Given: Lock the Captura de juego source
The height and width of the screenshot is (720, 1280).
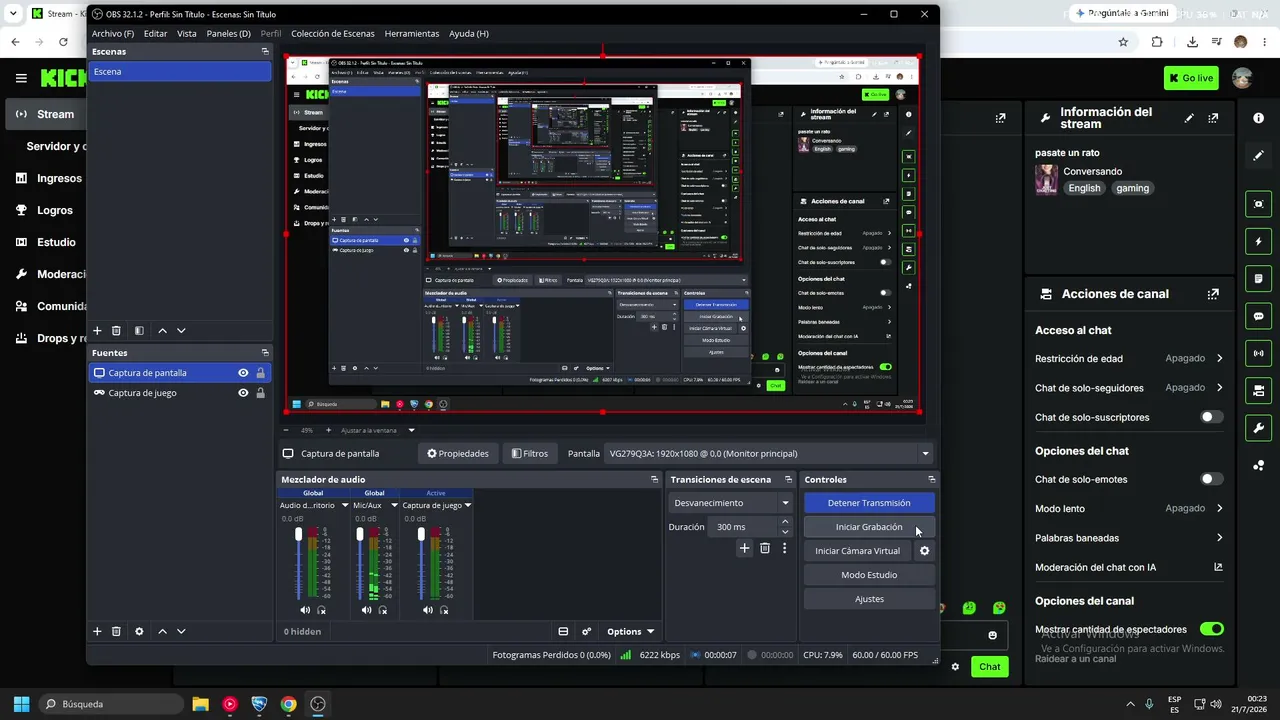Looking at the screenshot, I should (260, 393).
